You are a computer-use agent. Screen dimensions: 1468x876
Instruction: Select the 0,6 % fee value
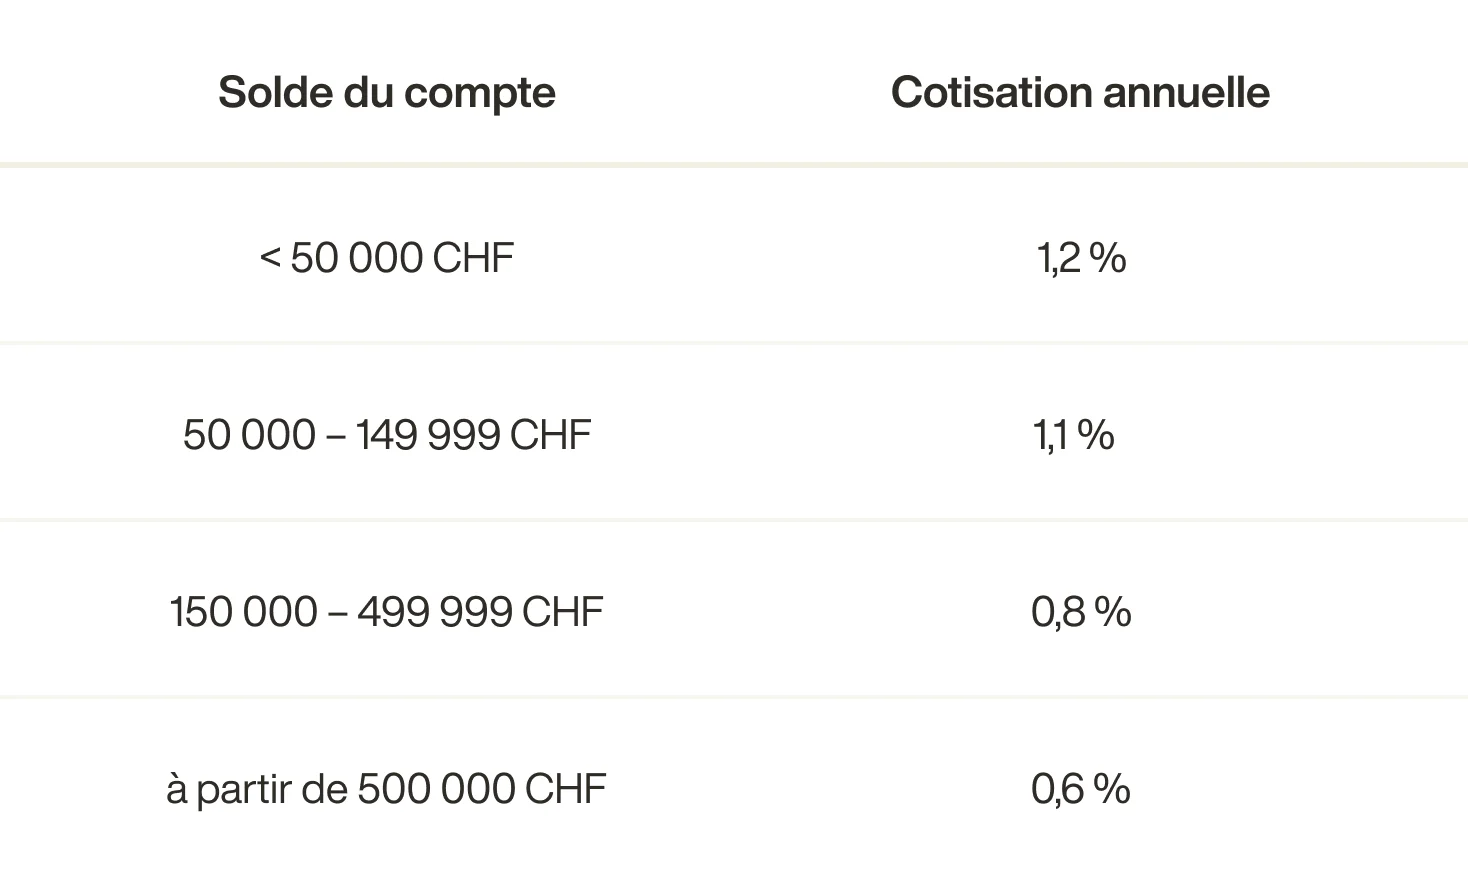click(1081, 789)
